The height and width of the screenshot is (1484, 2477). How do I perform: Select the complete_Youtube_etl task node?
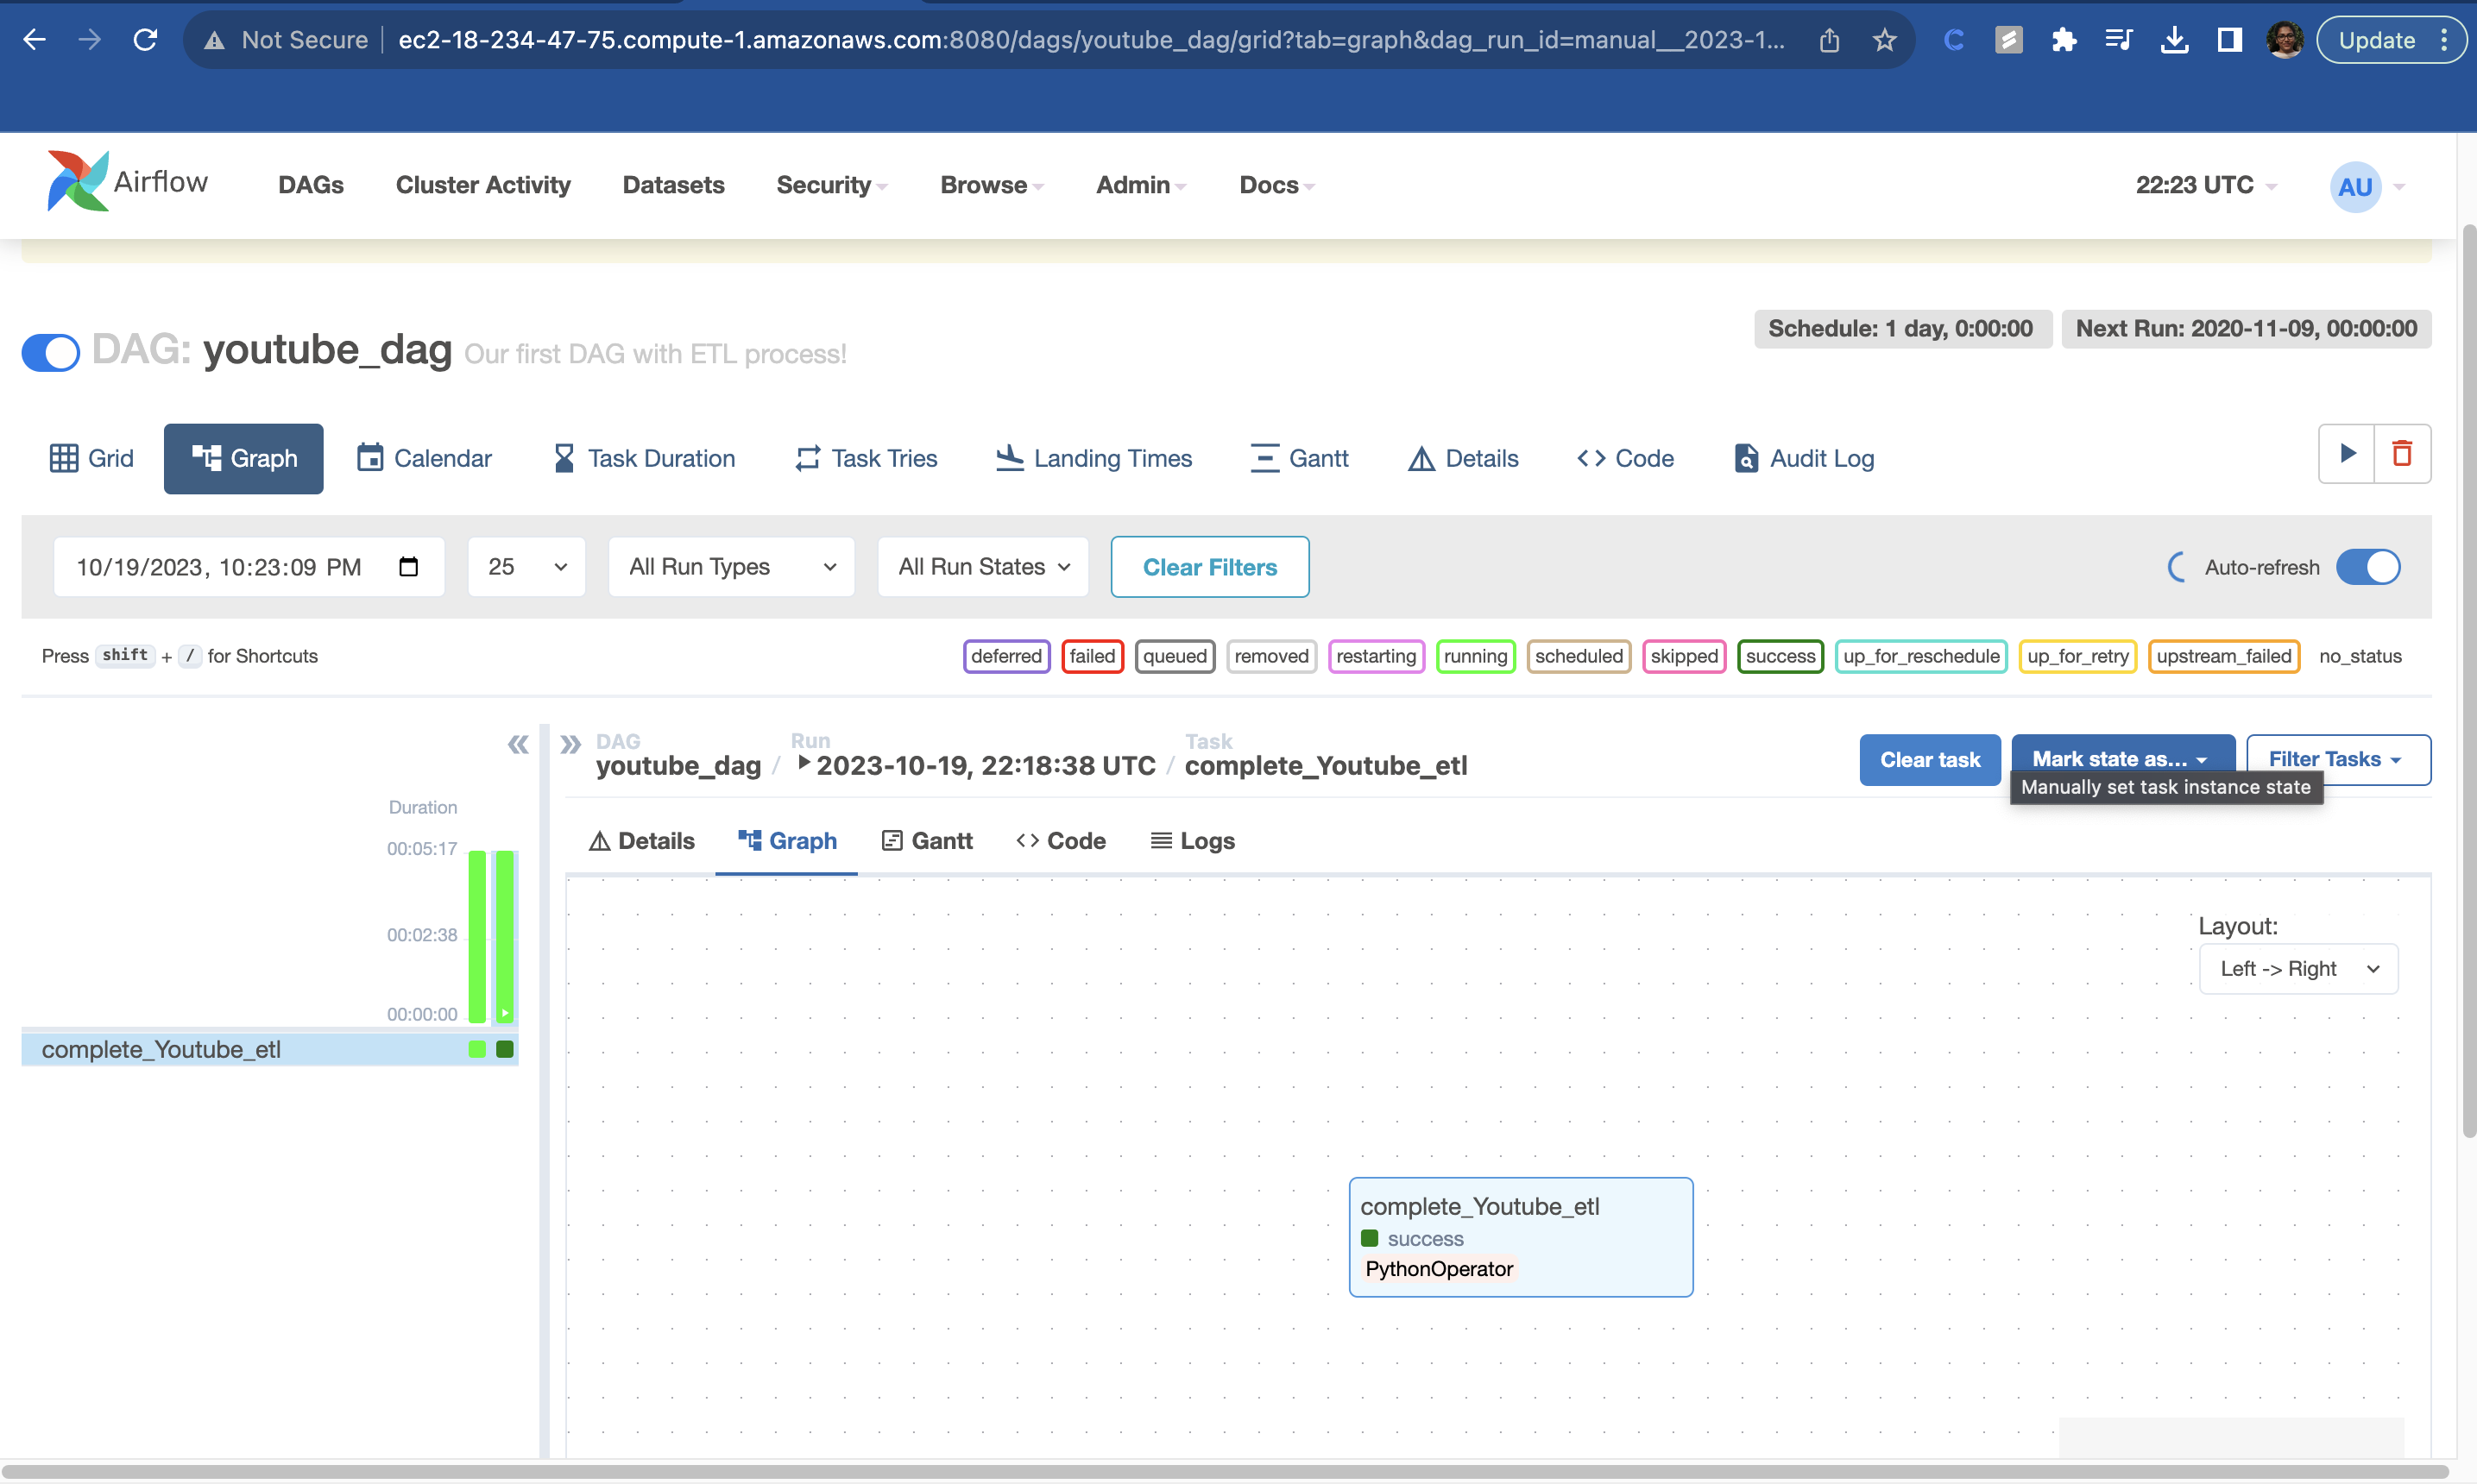(x=1520, y=1236)
